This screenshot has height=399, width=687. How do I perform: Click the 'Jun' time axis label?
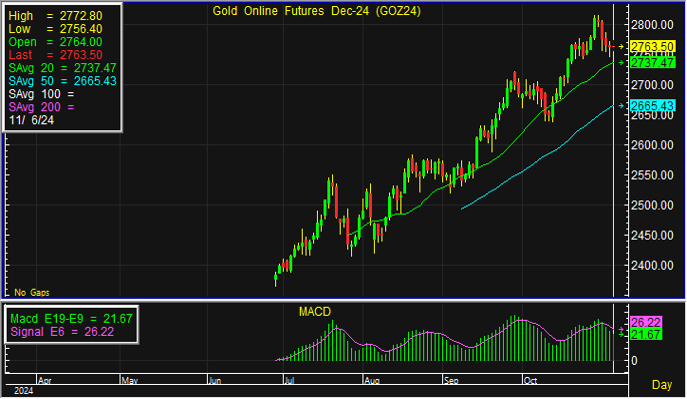pyautogui.click(x=215, y=381)
